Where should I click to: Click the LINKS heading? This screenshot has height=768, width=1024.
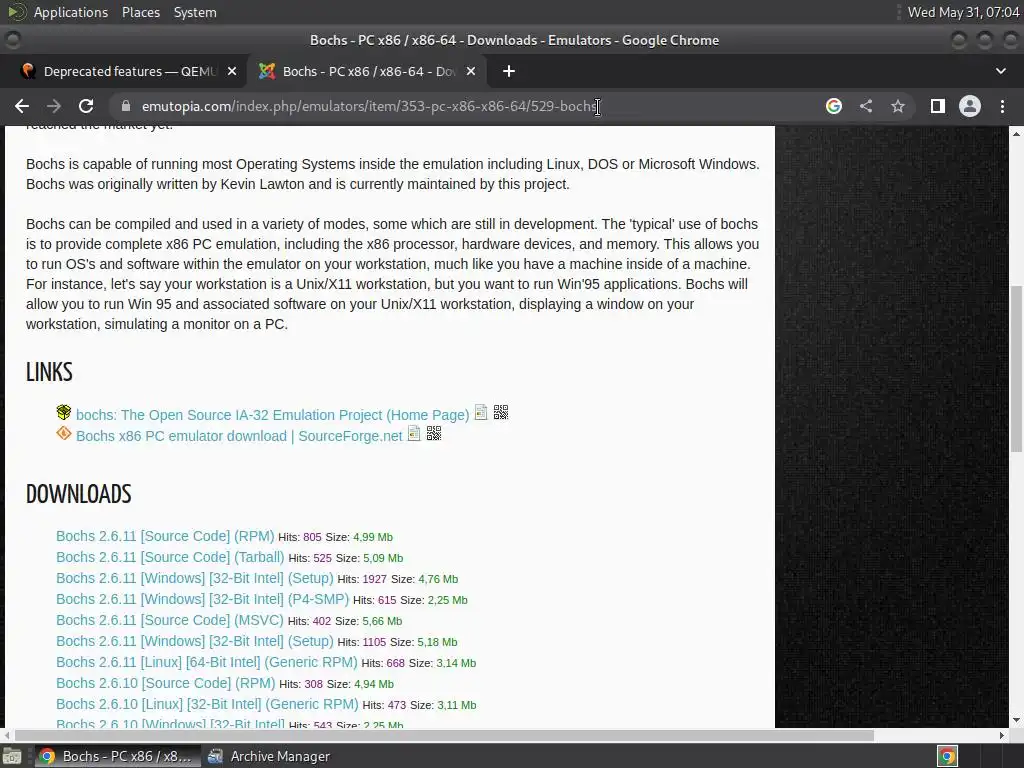pos(50,372)
